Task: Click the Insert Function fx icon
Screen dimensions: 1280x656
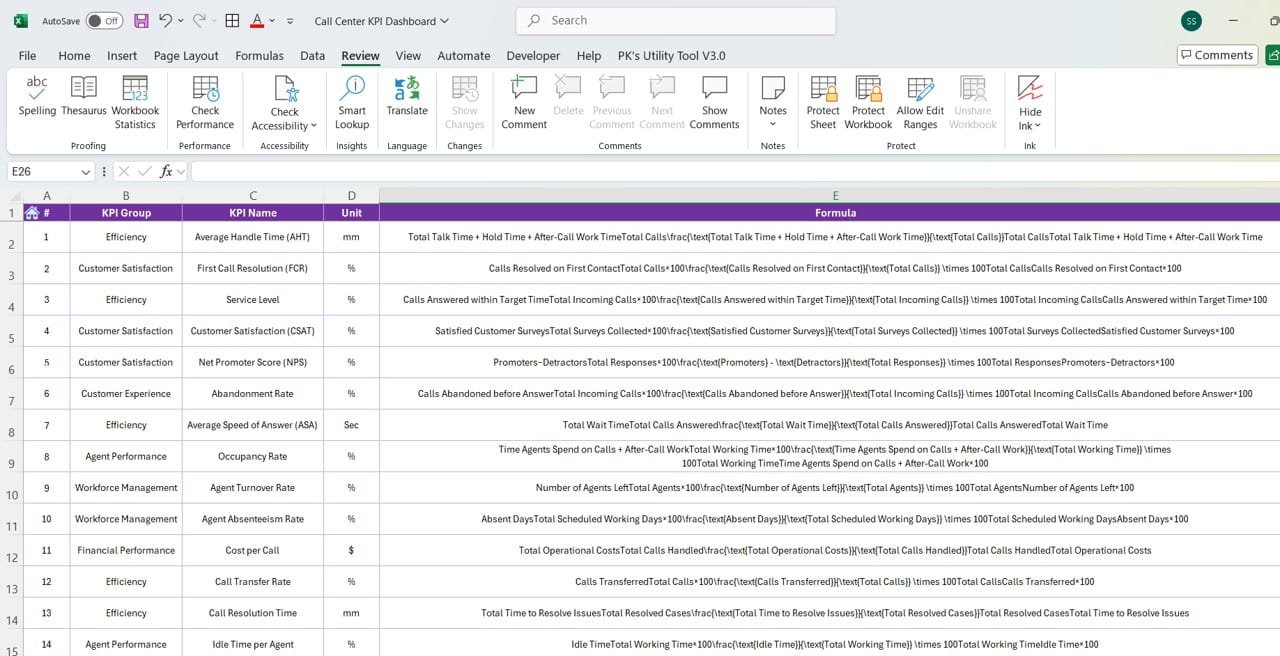Action: [x=167, y=172]
